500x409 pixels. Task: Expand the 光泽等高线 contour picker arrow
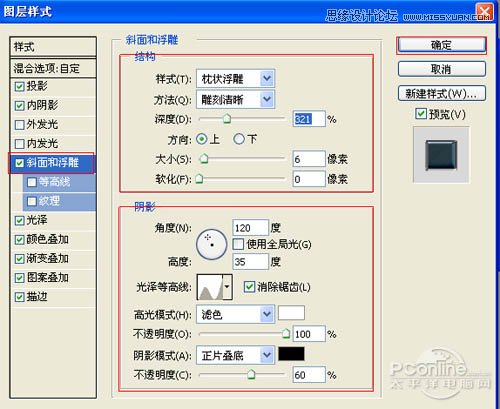tap(227, 287)
